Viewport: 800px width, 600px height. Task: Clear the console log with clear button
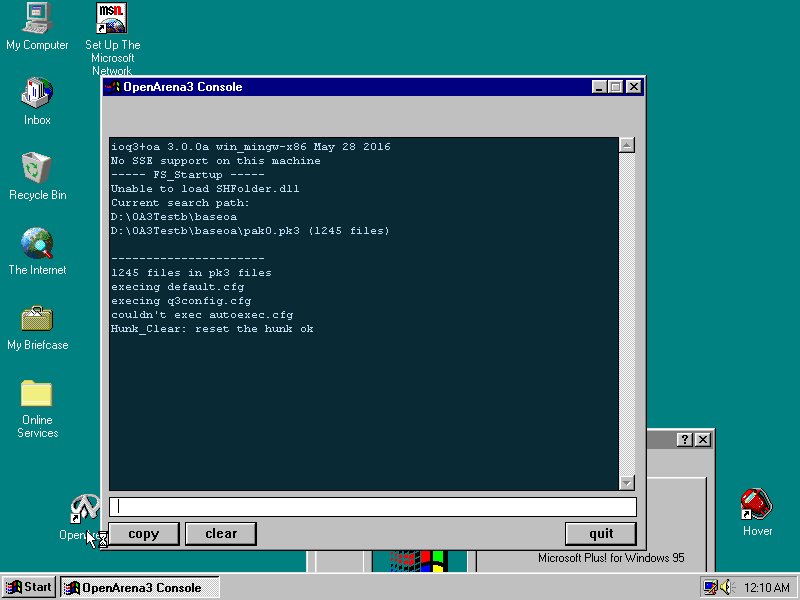click(x=220, y=534)
